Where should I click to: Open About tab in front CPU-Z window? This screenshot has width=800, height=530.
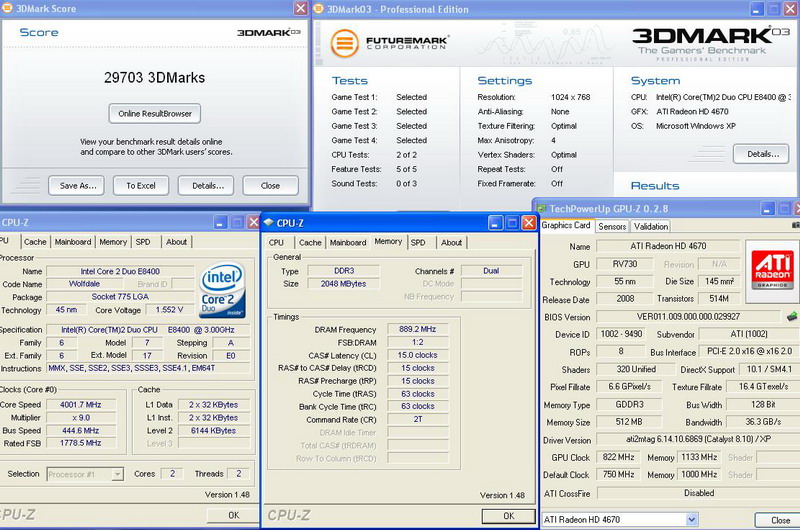pyautogui.click(x=452, y=243)
